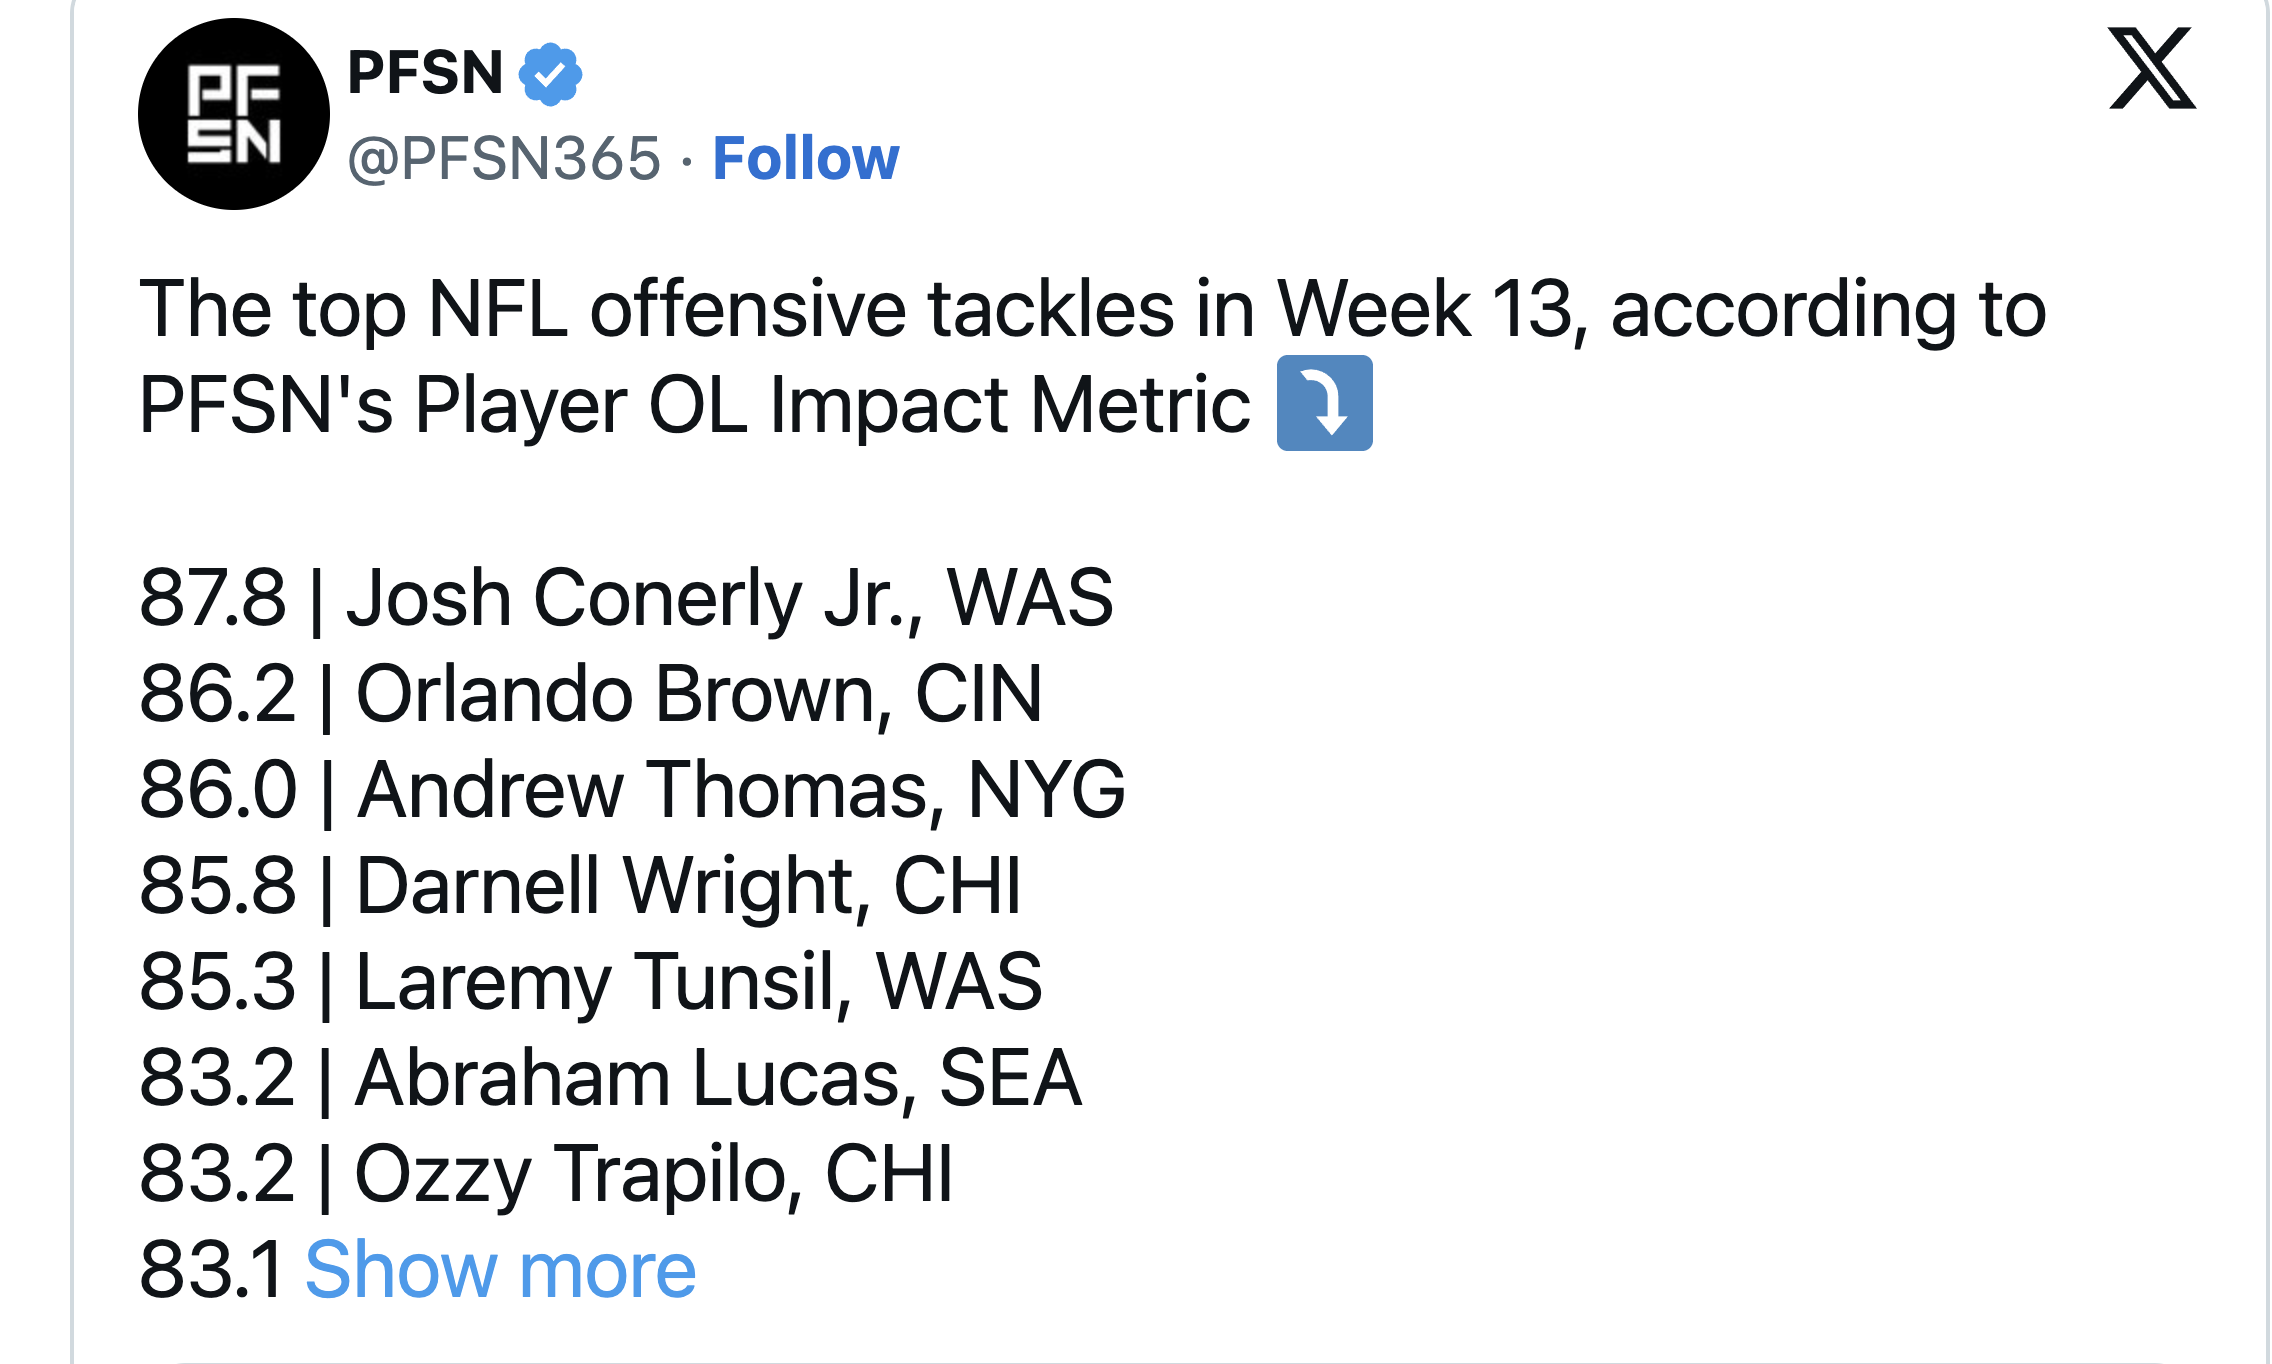Click the PFSN display name

(x=425, y=73)
